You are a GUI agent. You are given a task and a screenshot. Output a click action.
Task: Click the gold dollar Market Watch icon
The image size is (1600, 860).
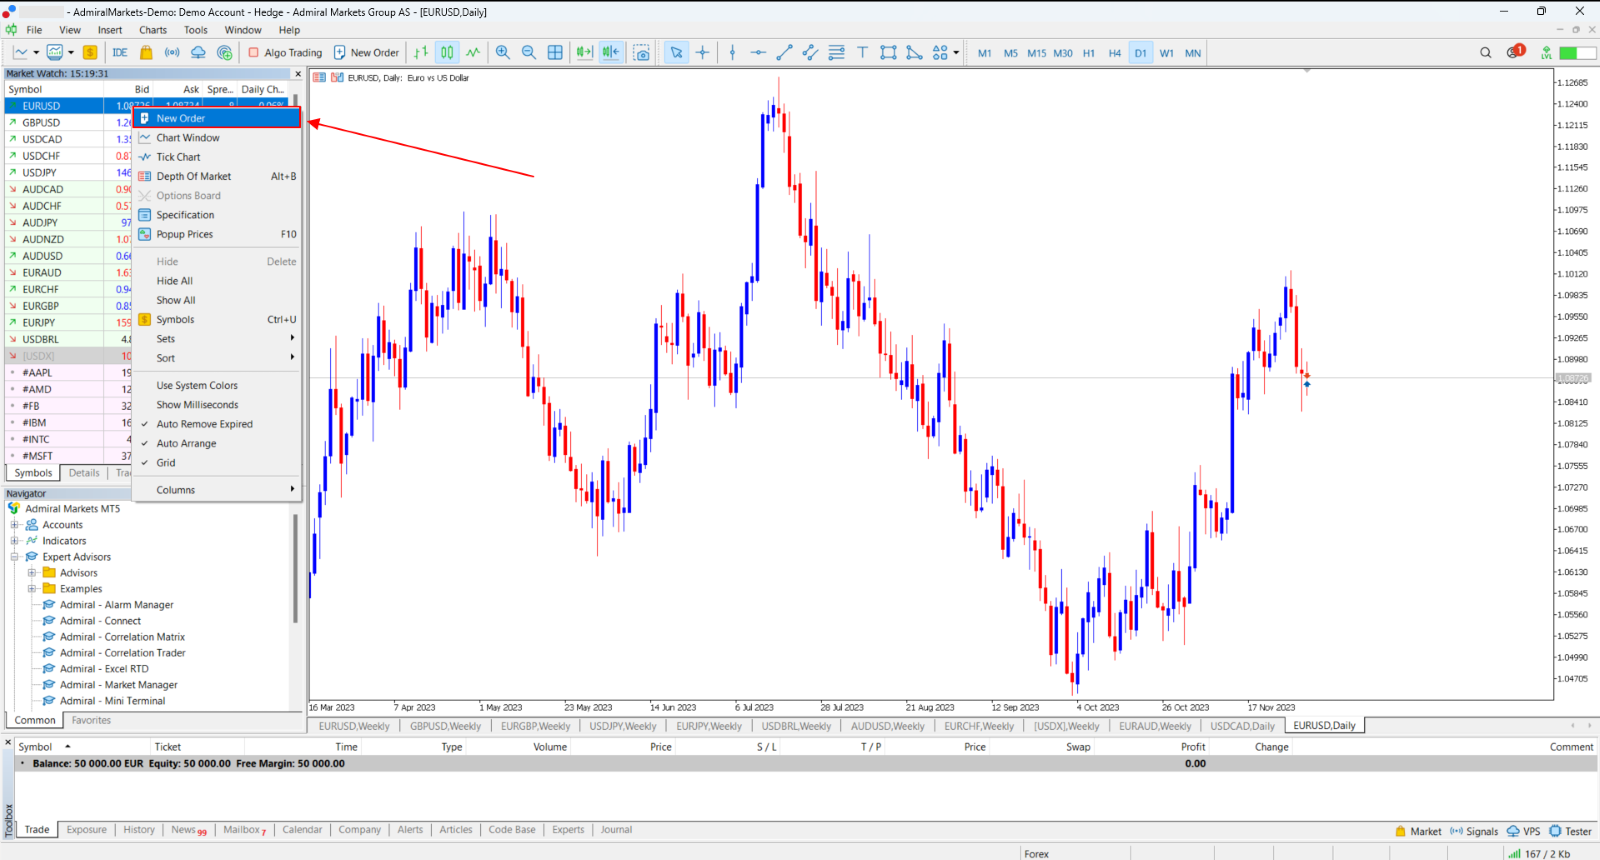click(x=90, y=53)
